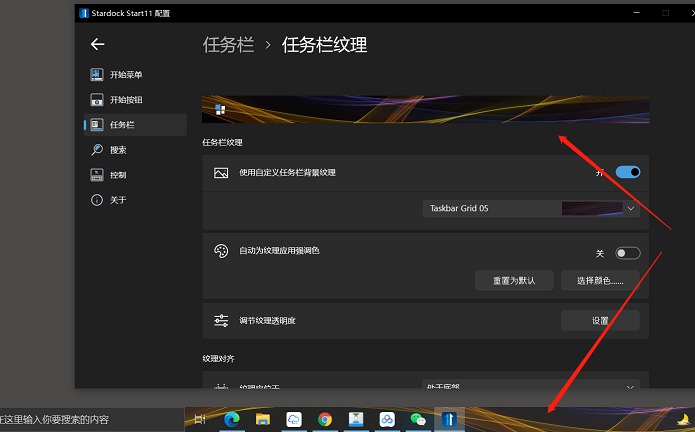Launch Microsoft Edge from the taskbar
Screen dimensions: 695x432
[x=232, y=419]
